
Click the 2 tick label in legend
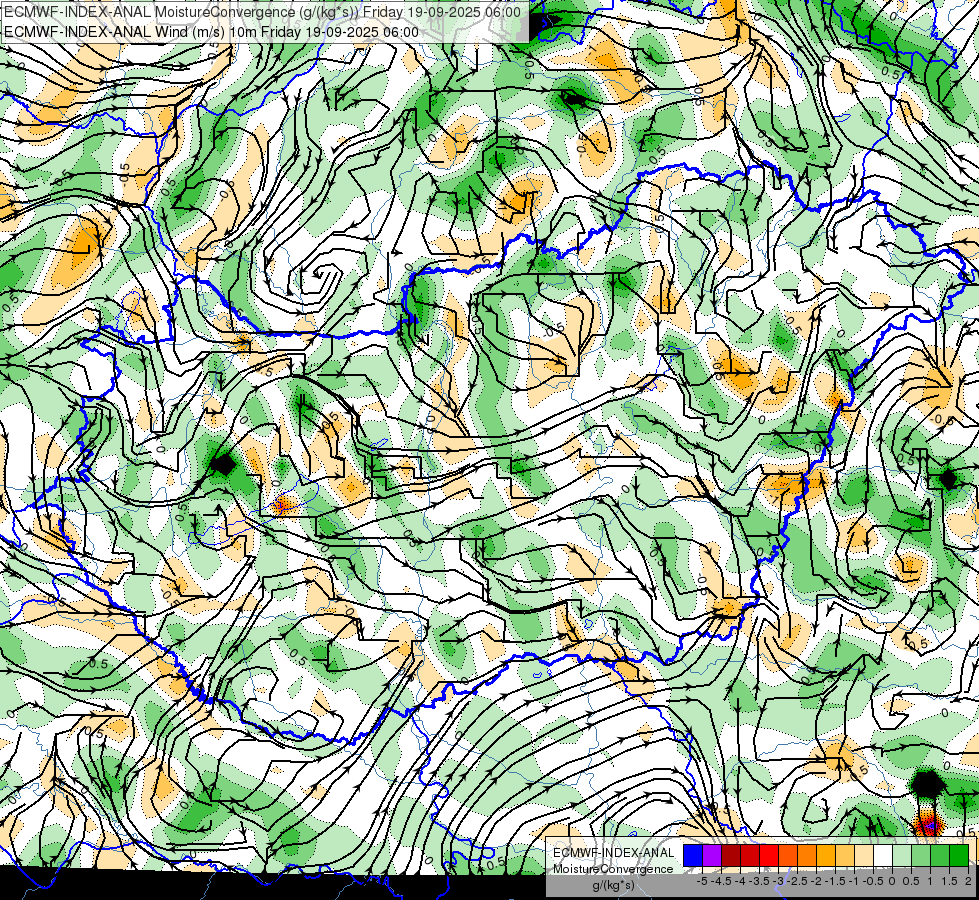(x=968, y=881)
